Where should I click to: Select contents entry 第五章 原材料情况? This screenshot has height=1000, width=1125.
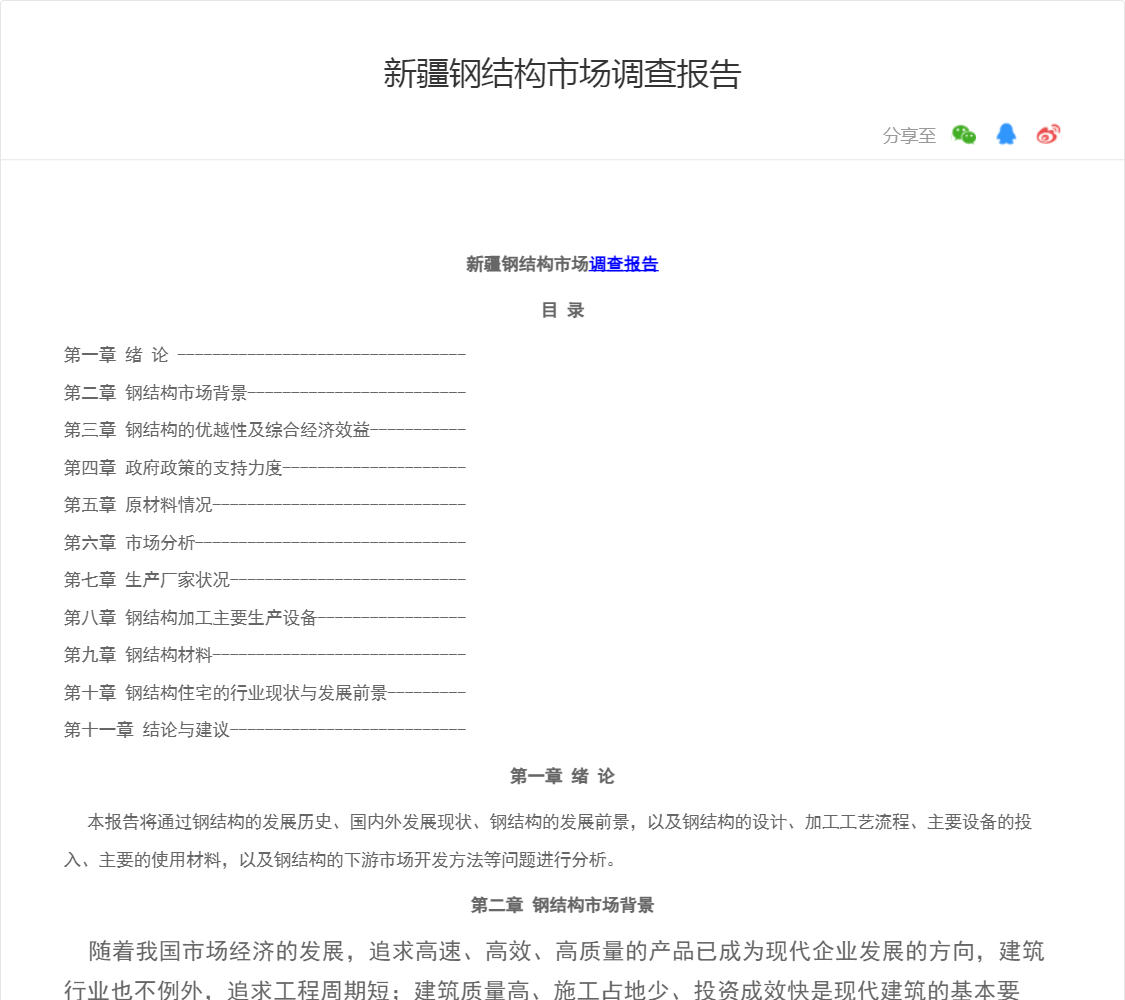pos(265,505)
